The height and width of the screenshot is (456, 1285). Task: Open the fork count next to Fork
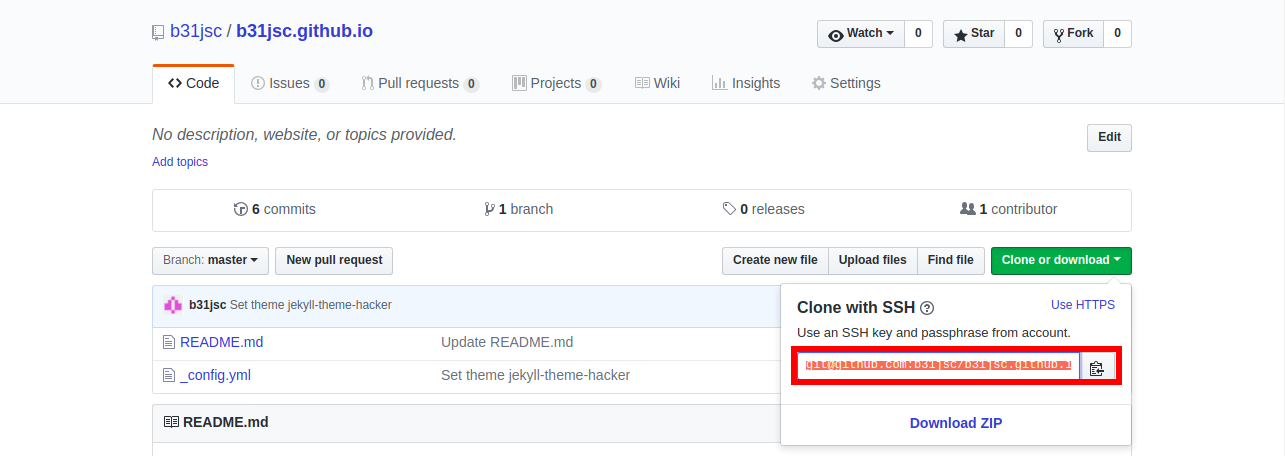click(1117, 34)
